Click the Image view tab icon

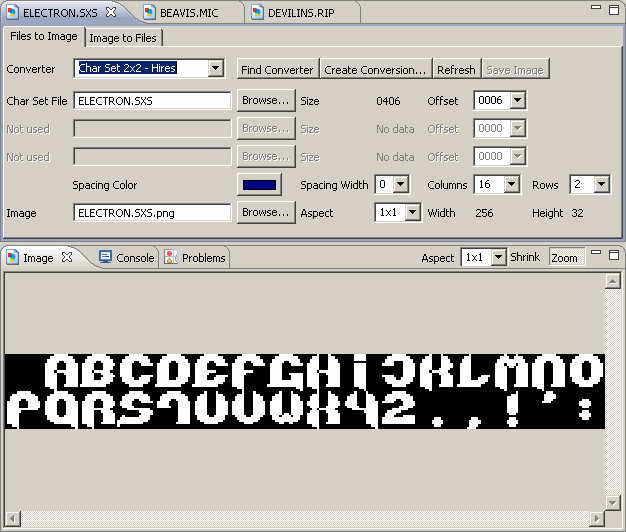[x=12, y=257]
